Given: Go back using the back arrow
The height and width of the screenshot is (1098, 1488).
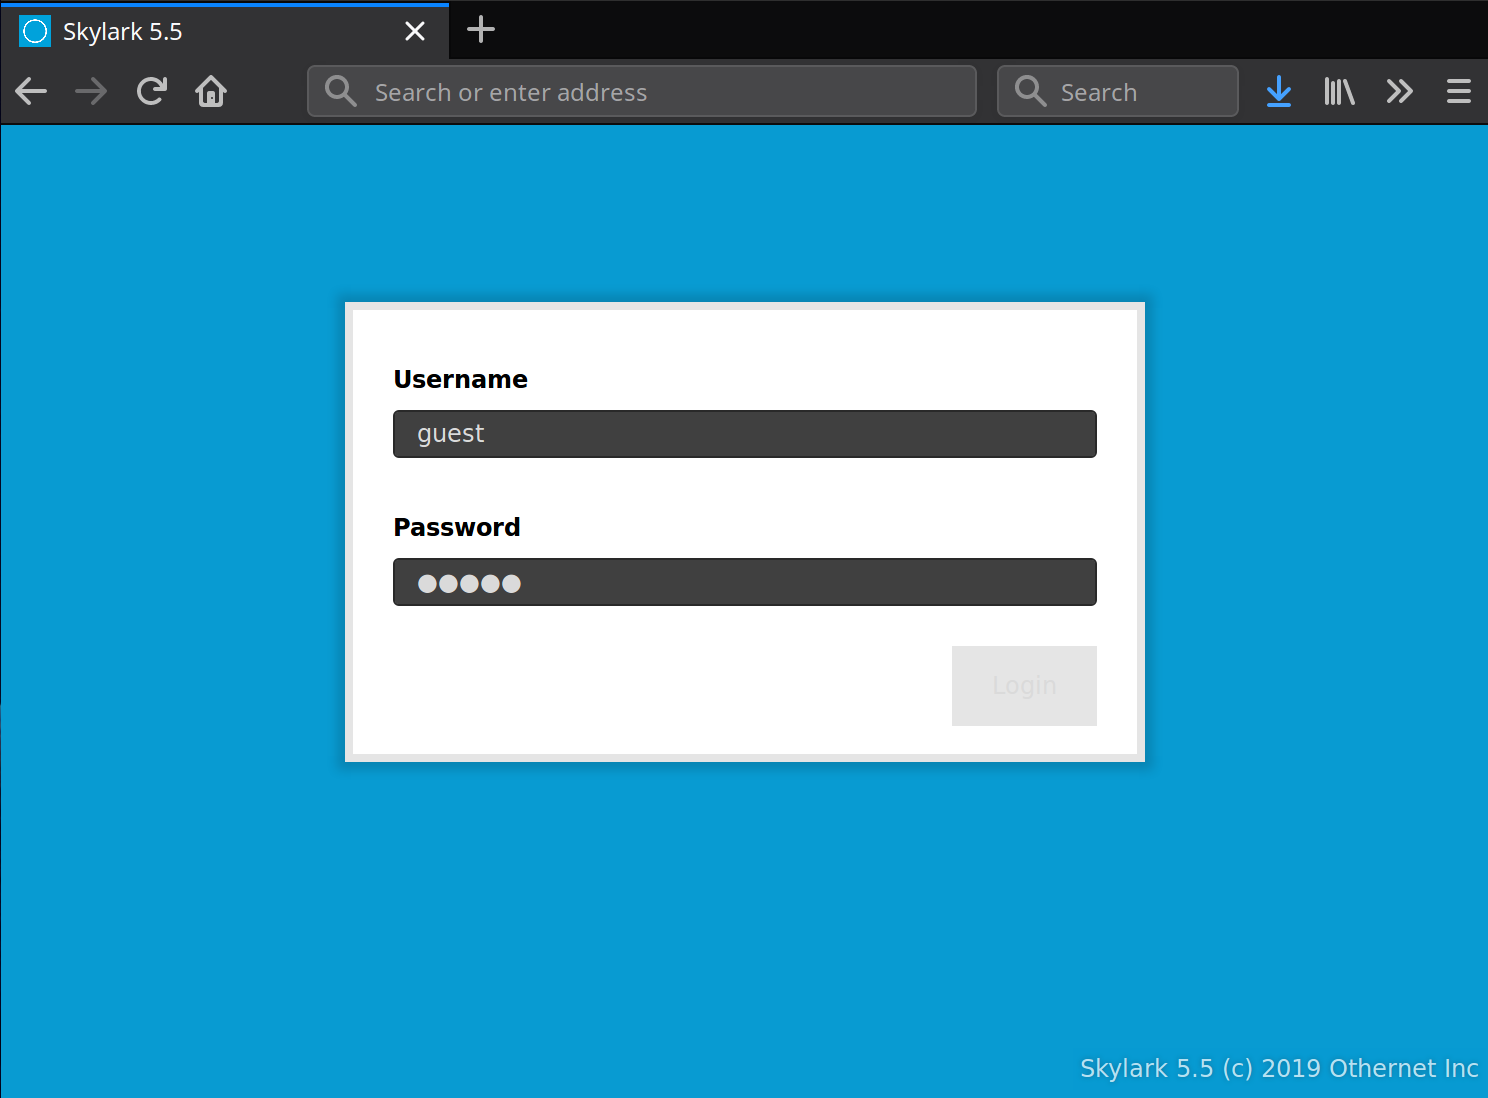Looking at the screenshot, I should tap(31, 92).
